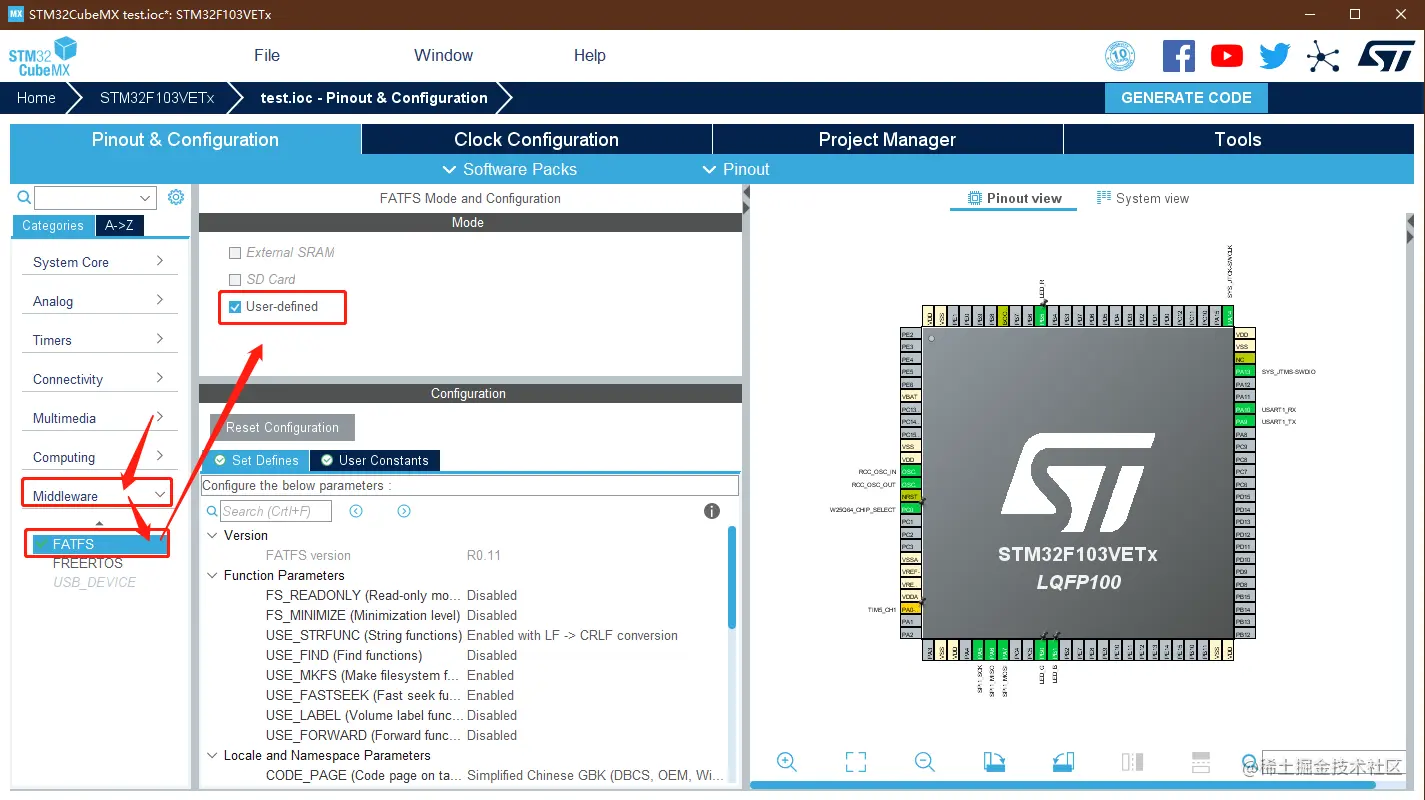Select FATFS in the Middleware list
The image size is (1425, 800).
(x=98, y=544)
